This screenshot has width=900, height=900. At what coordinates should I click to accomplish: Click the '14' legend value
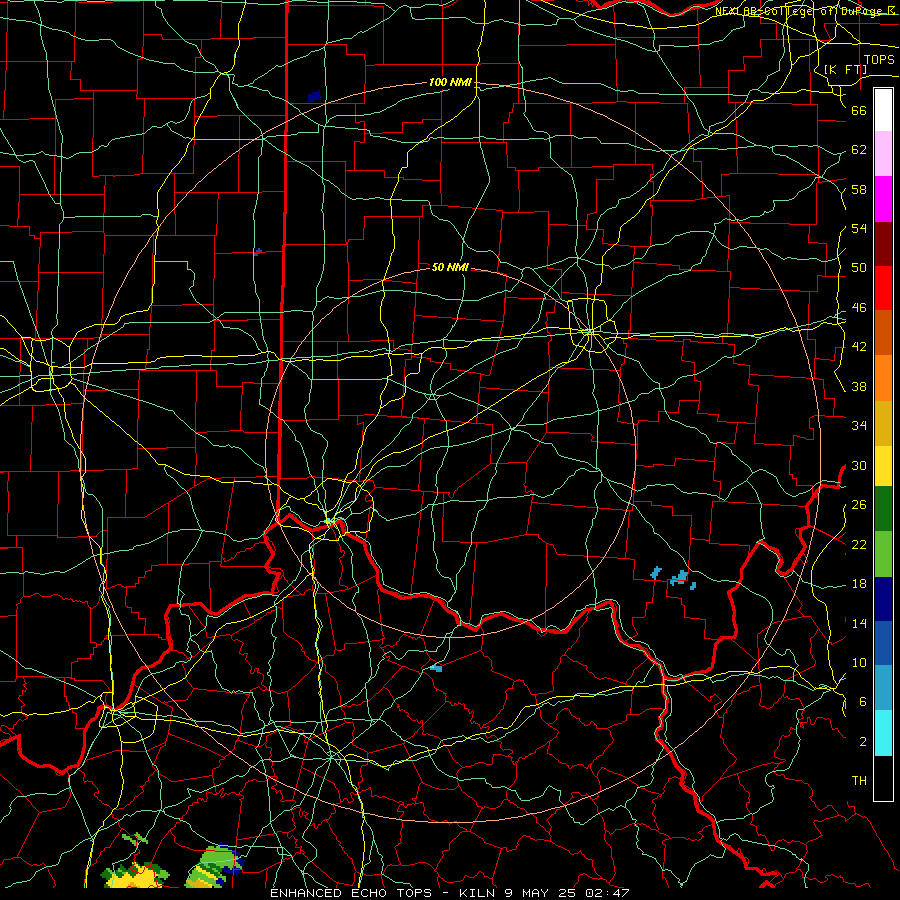point(859,623)
